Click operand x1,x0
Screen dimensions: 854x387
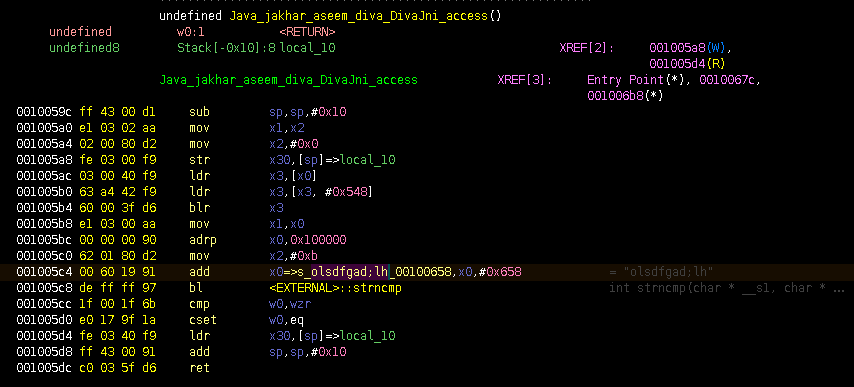point(286,224)
